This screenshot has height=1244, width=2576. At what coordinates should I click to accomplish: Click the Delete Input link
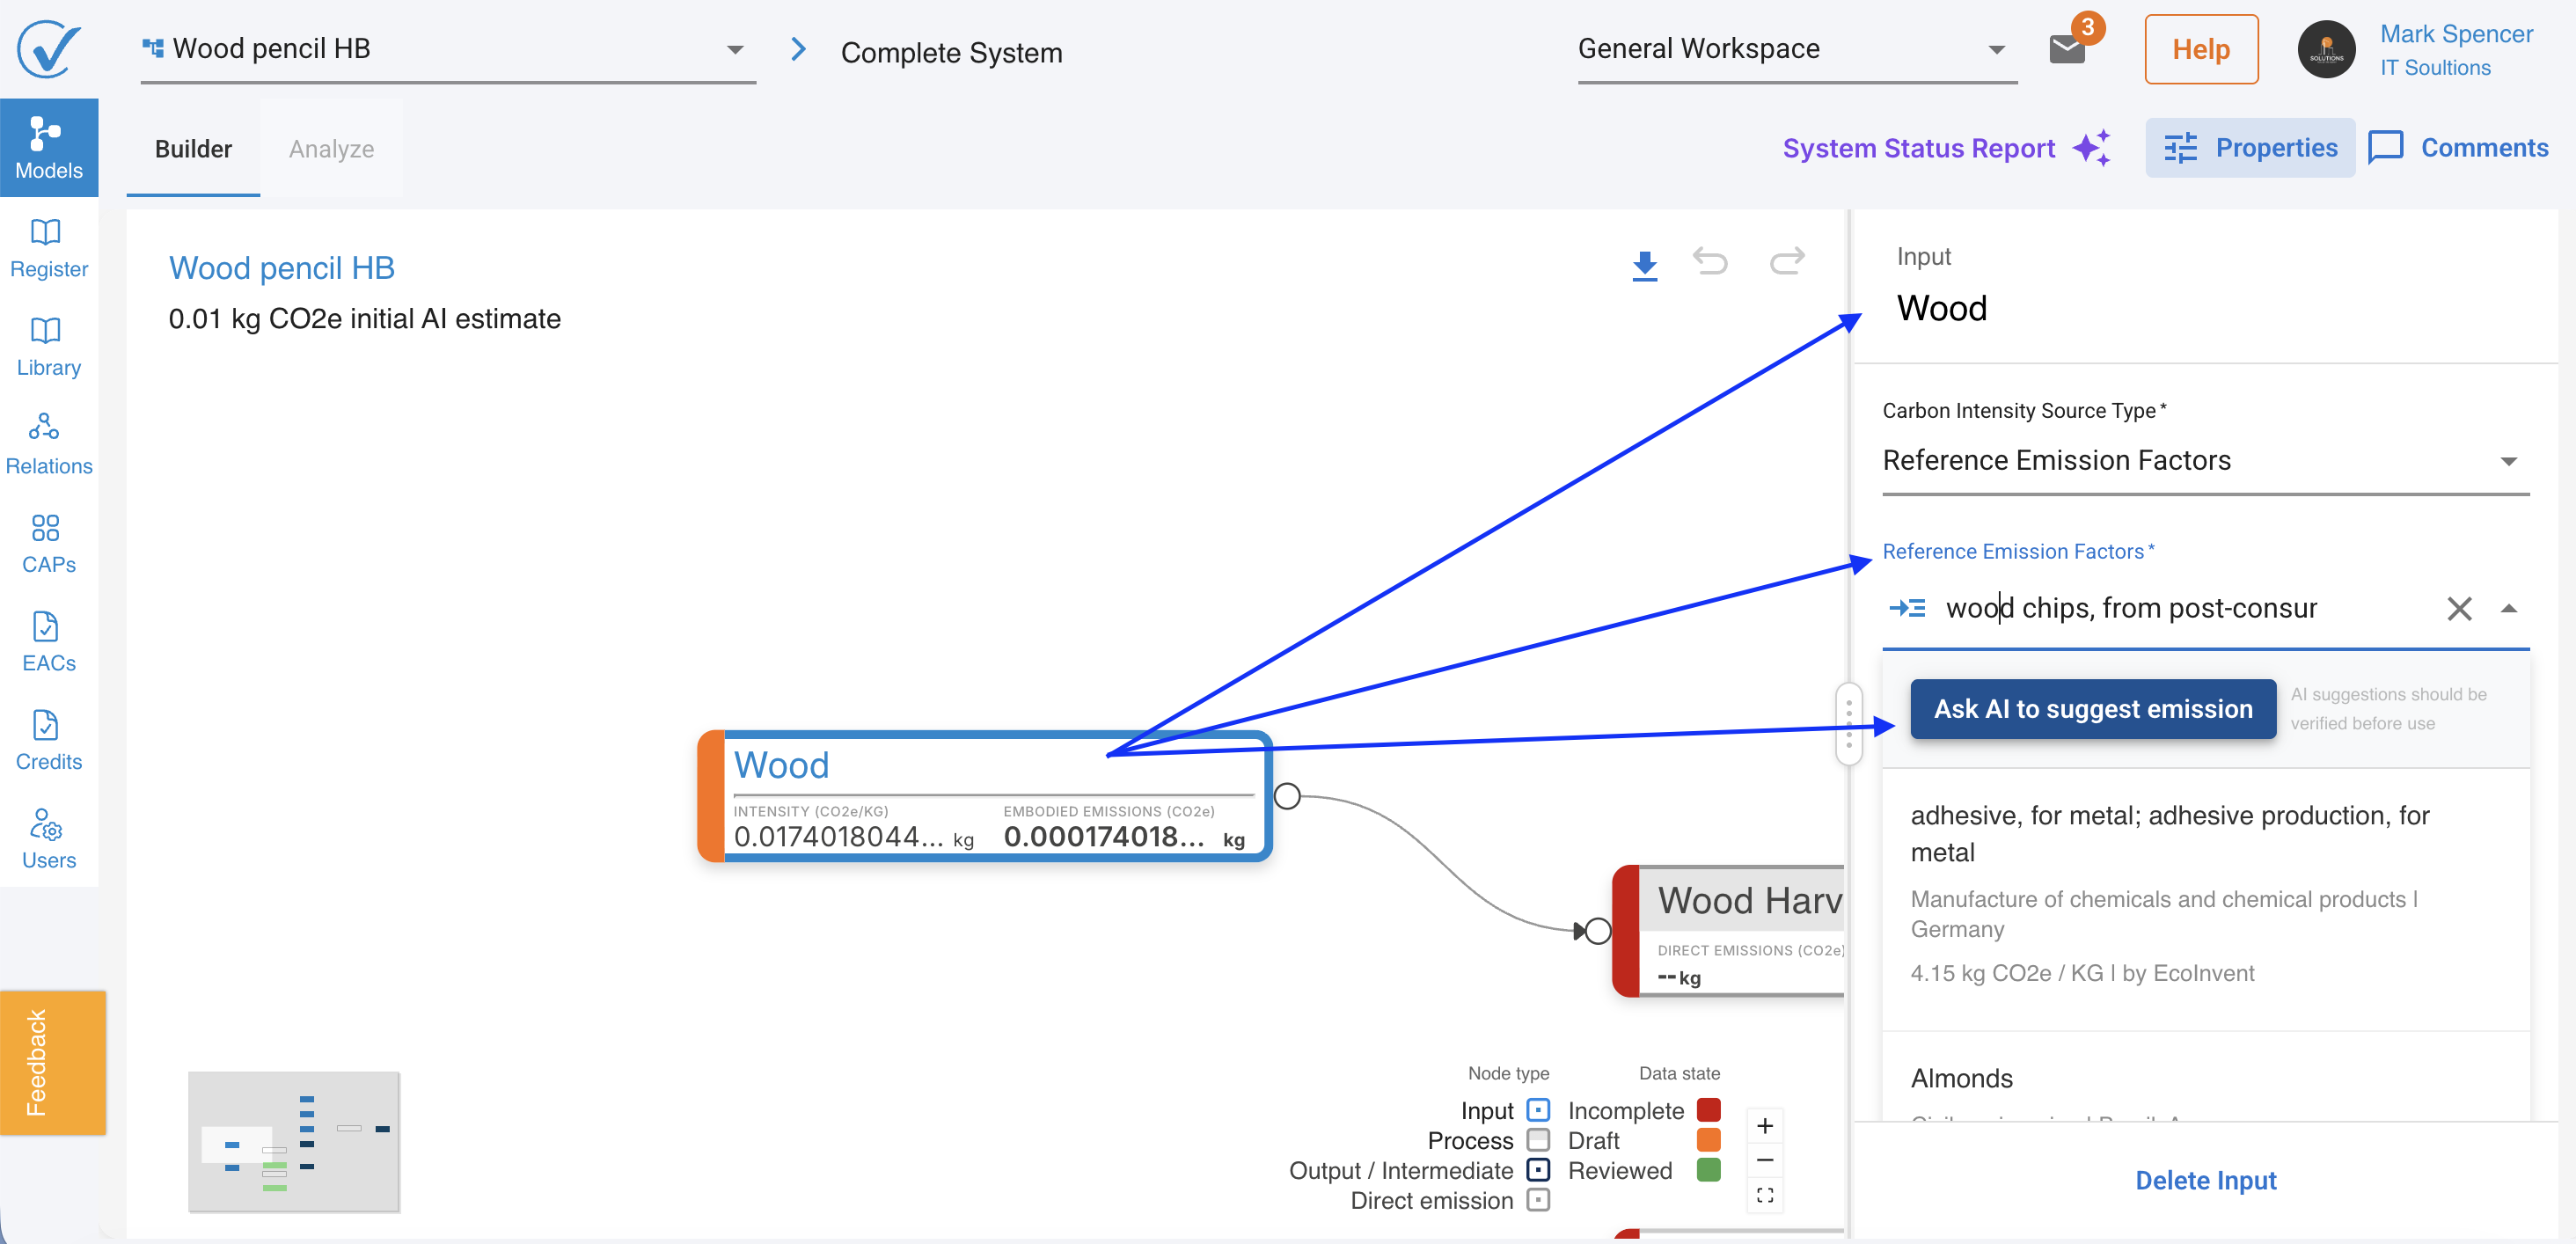[2205, 1181]
